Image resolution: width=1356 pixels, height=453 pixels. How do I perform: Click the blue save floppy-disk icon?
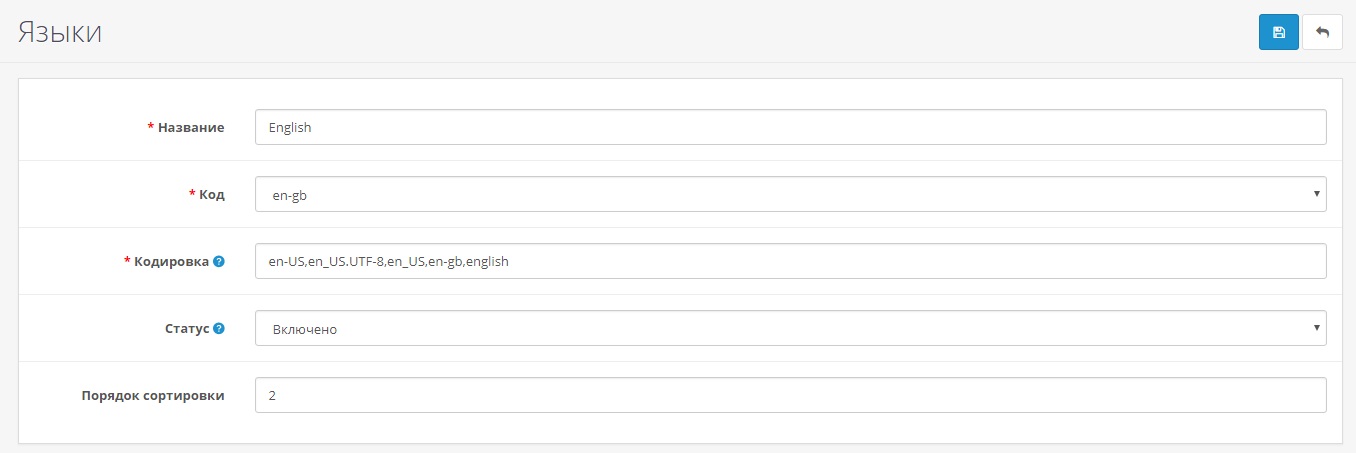coord(1278,32)
